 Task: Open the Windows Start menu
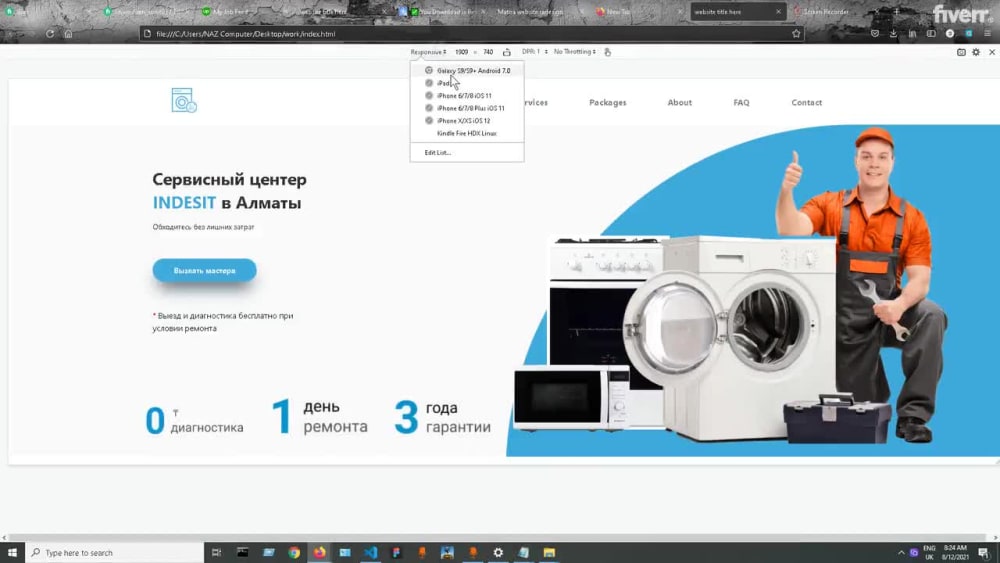point(12,552)
